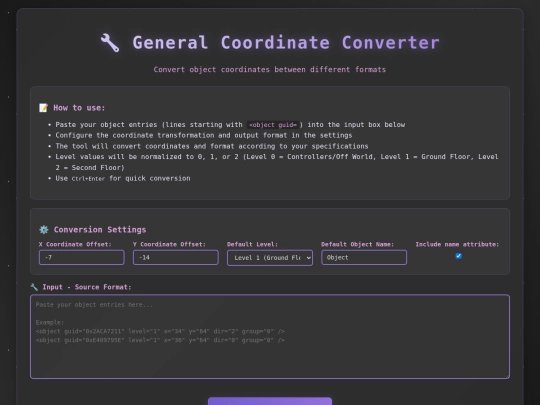Viewport: 540px width, 405px height.
Task: Click the Ctrl+Enter shortcut text
Action: (88, 179)
